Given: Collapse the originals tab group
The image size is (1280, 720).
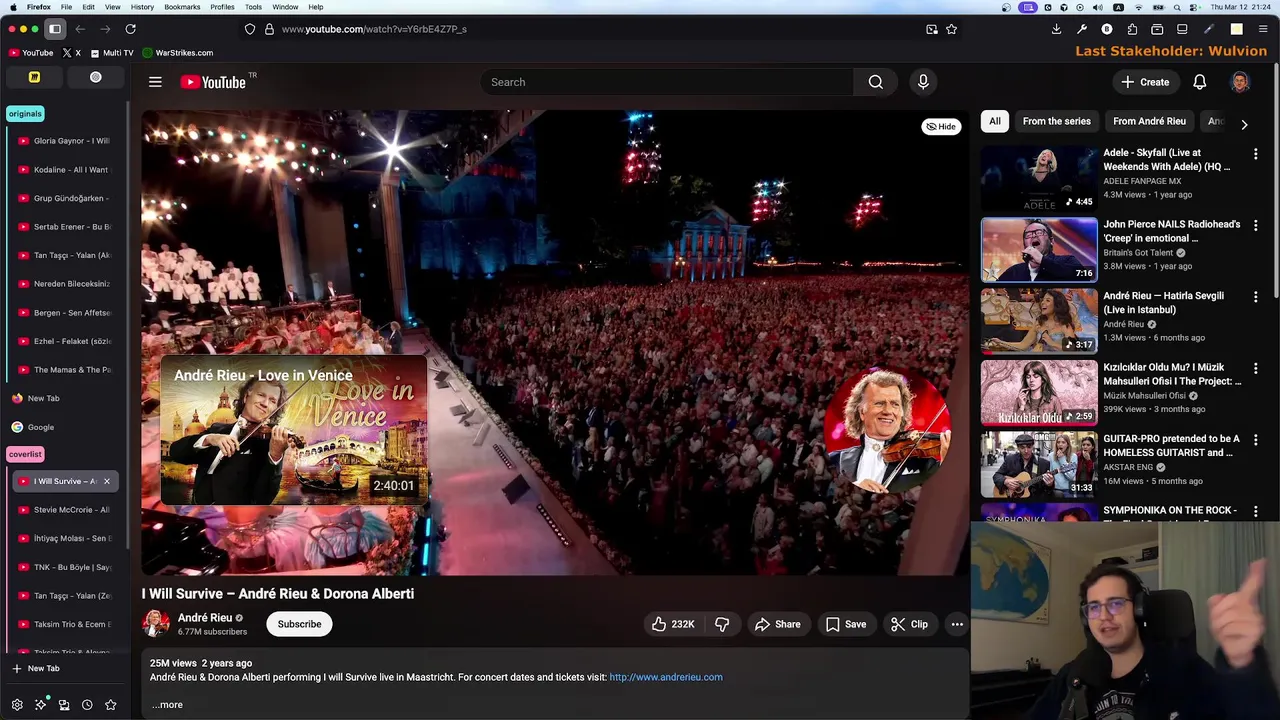Looking at the screenshot, I should click(25, 113).
